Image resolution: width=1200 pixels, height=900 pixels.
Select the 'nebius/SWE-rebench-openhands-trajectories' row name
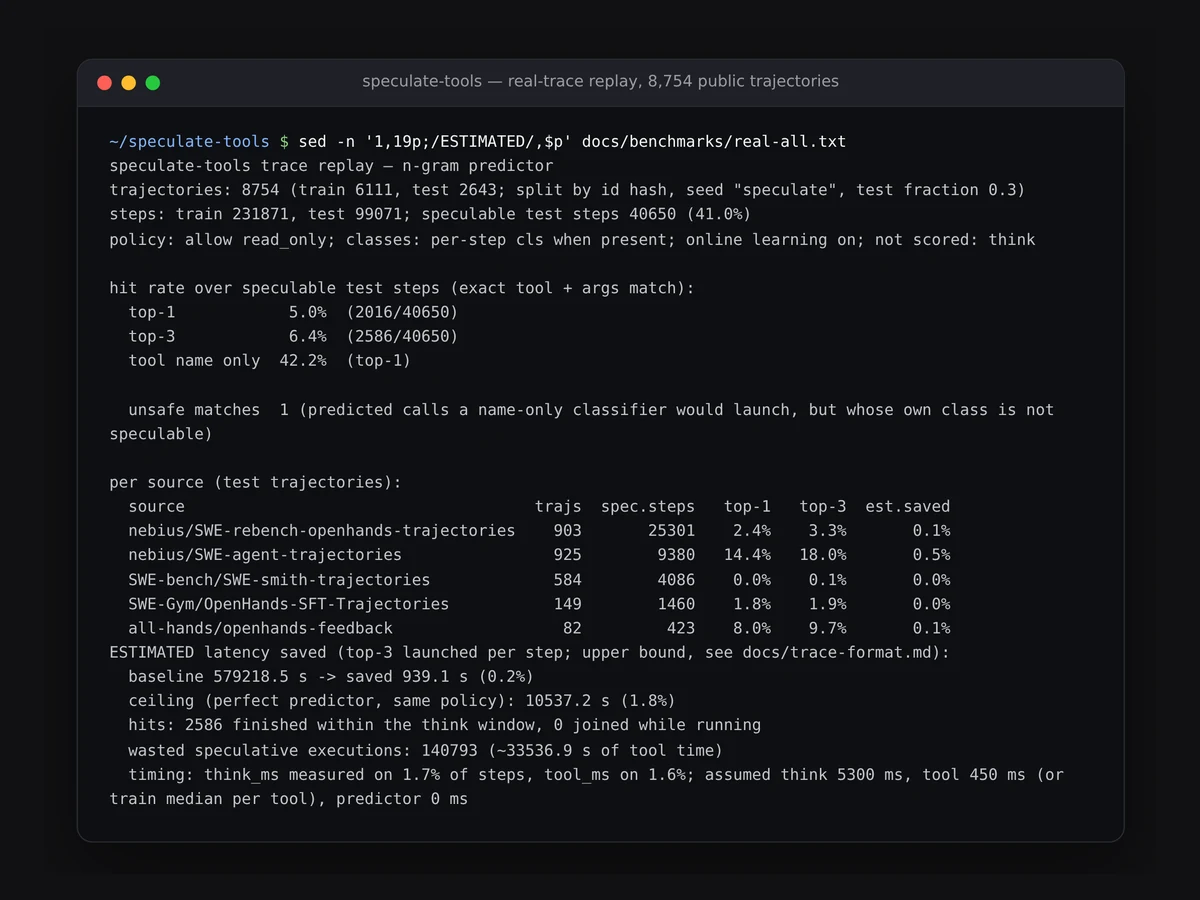pyautogui.click(x=322, y=530)
